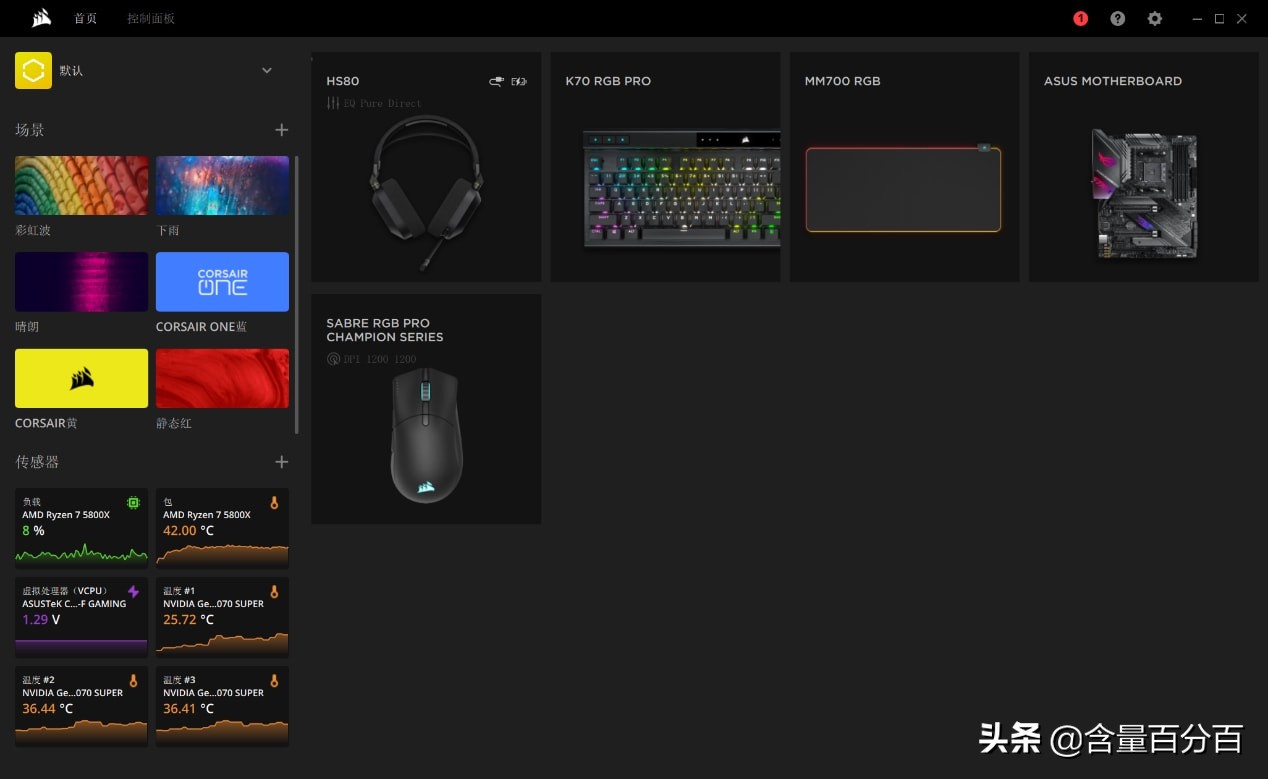Open the help question mark icon
The width and height of the screenshot is (1268, 779).
(x=1118, y=19)
